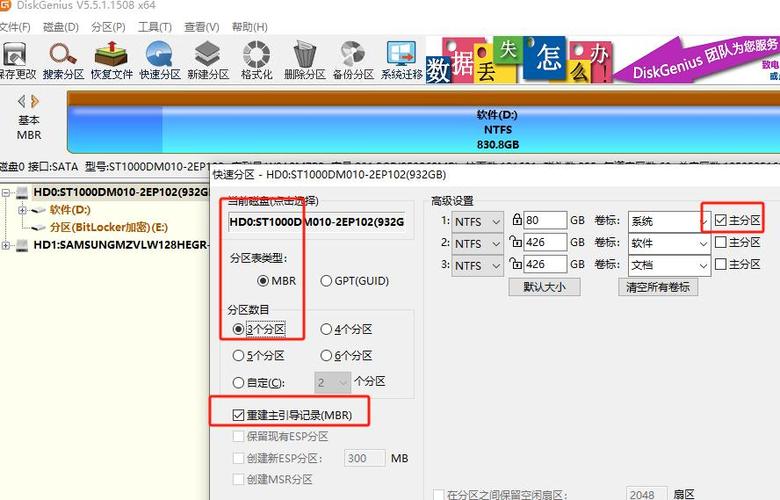Go to next disk with right arrow
The image size is (780, 500).
[34, 101]
